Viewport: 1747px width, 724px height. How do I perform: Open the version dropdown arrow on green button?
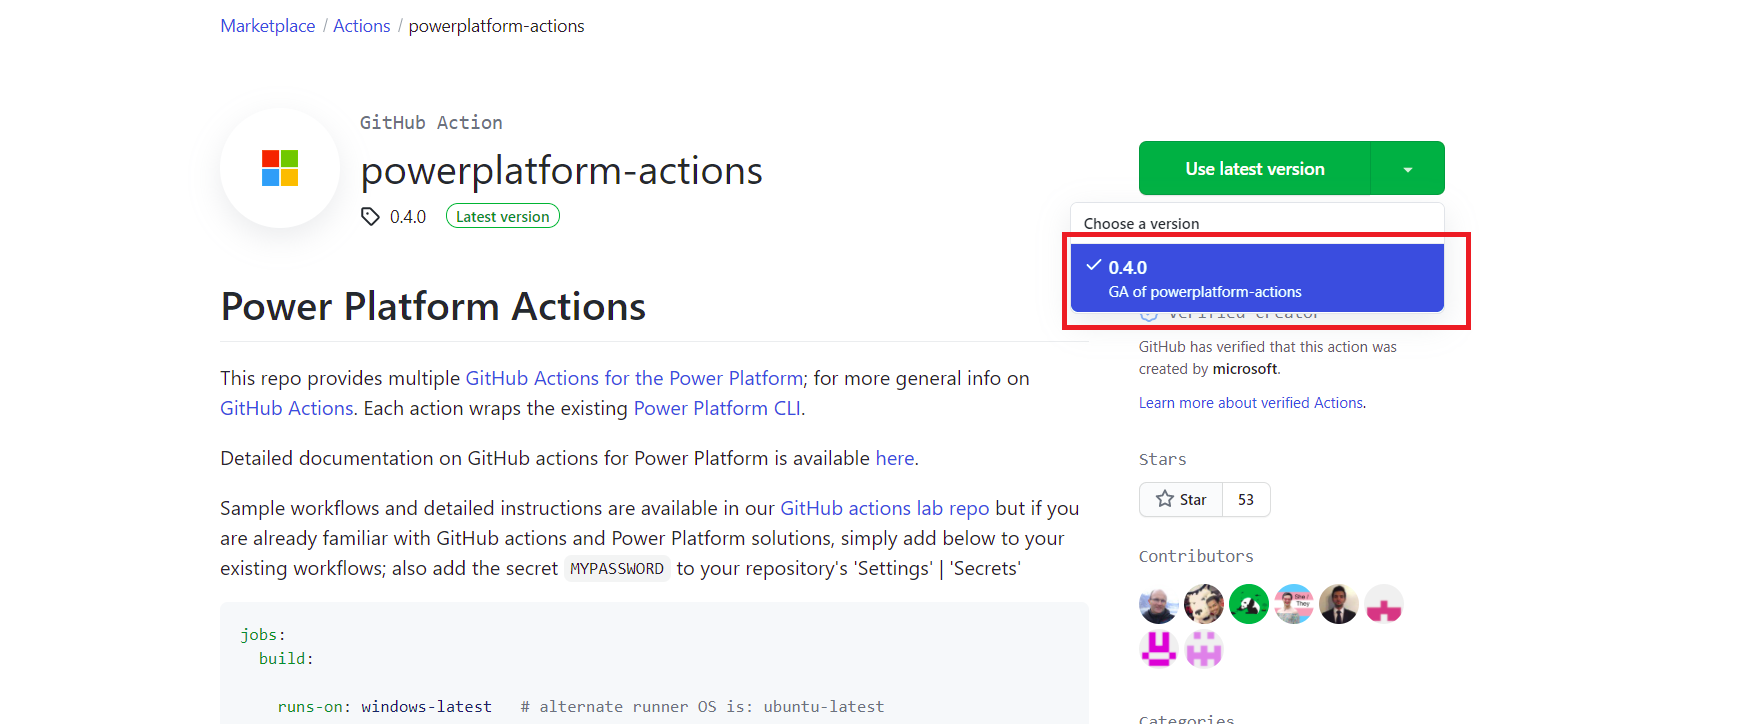pos(1409,168)
